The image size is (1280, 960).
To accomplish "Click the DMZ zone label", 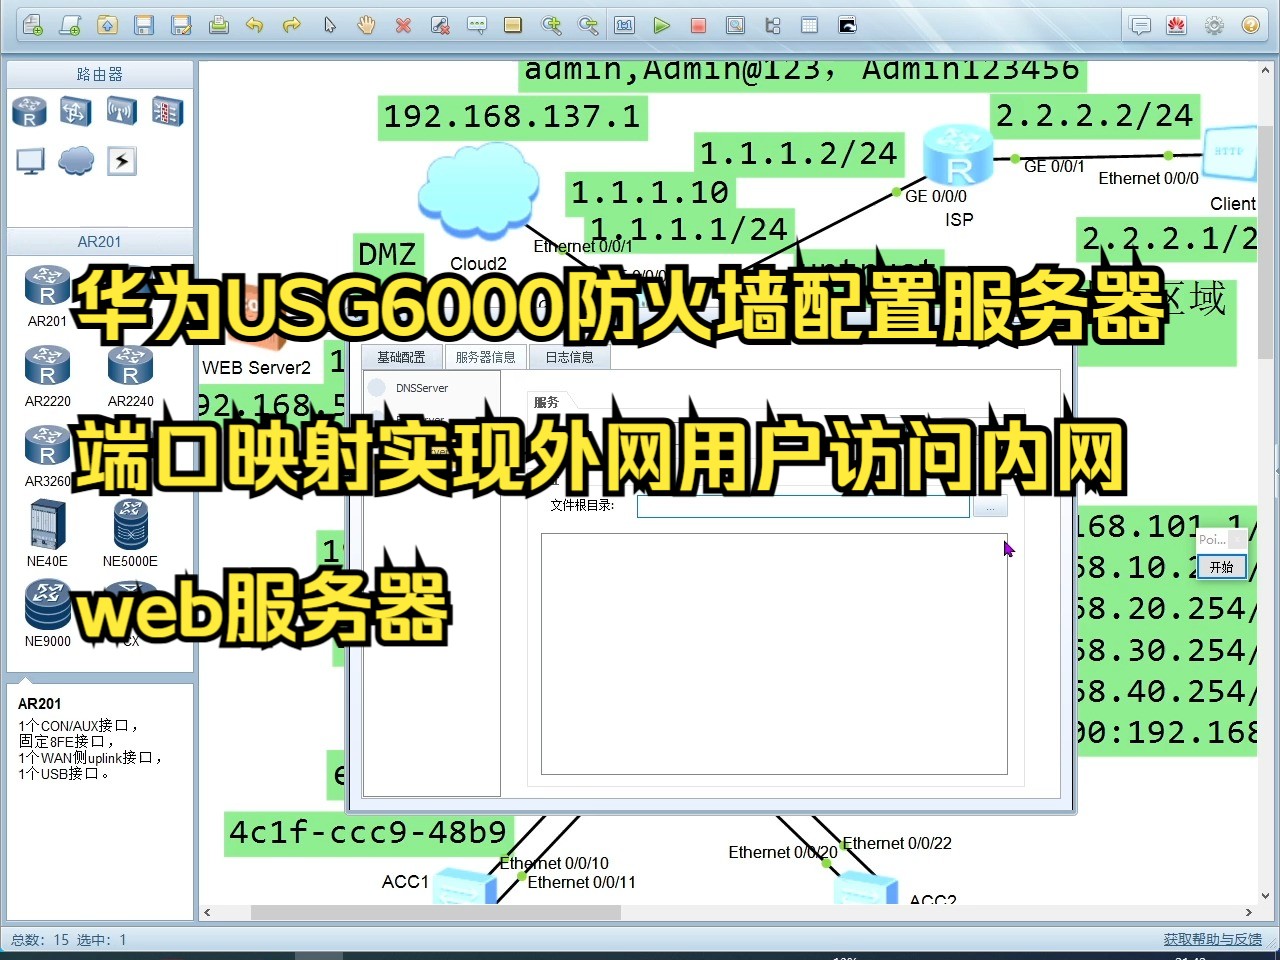I will click(387, 253).
